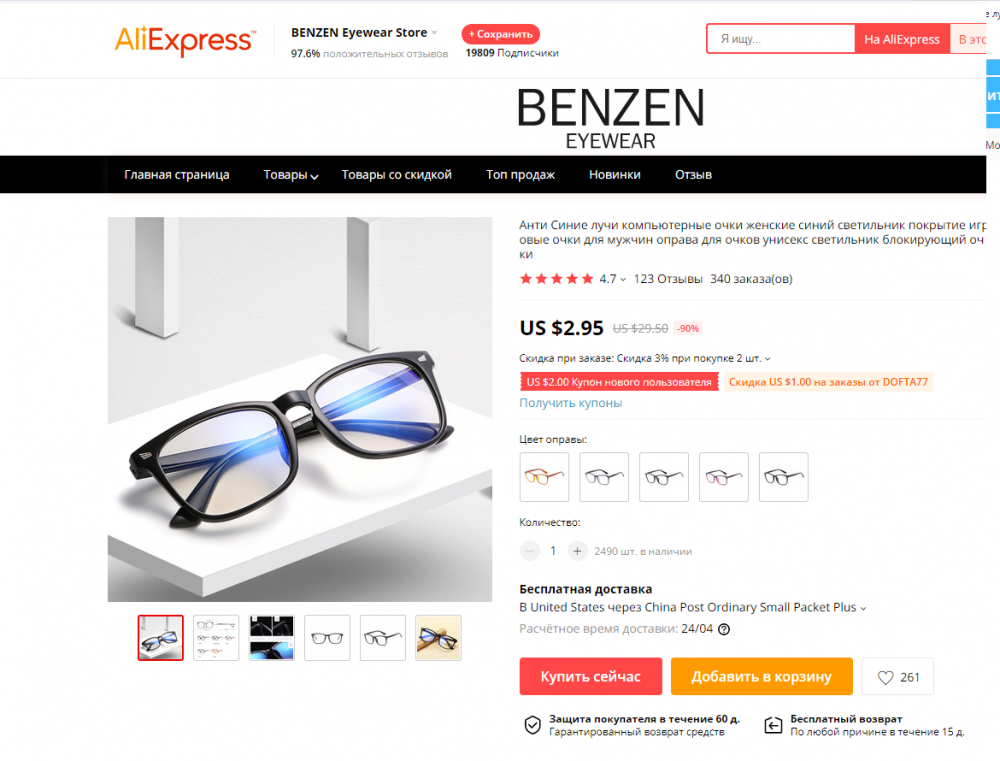Expand the BENZEN Eyewear Store dropdown arrow
The height and width of the screenshot is (761, 1000).
[434, 33]
